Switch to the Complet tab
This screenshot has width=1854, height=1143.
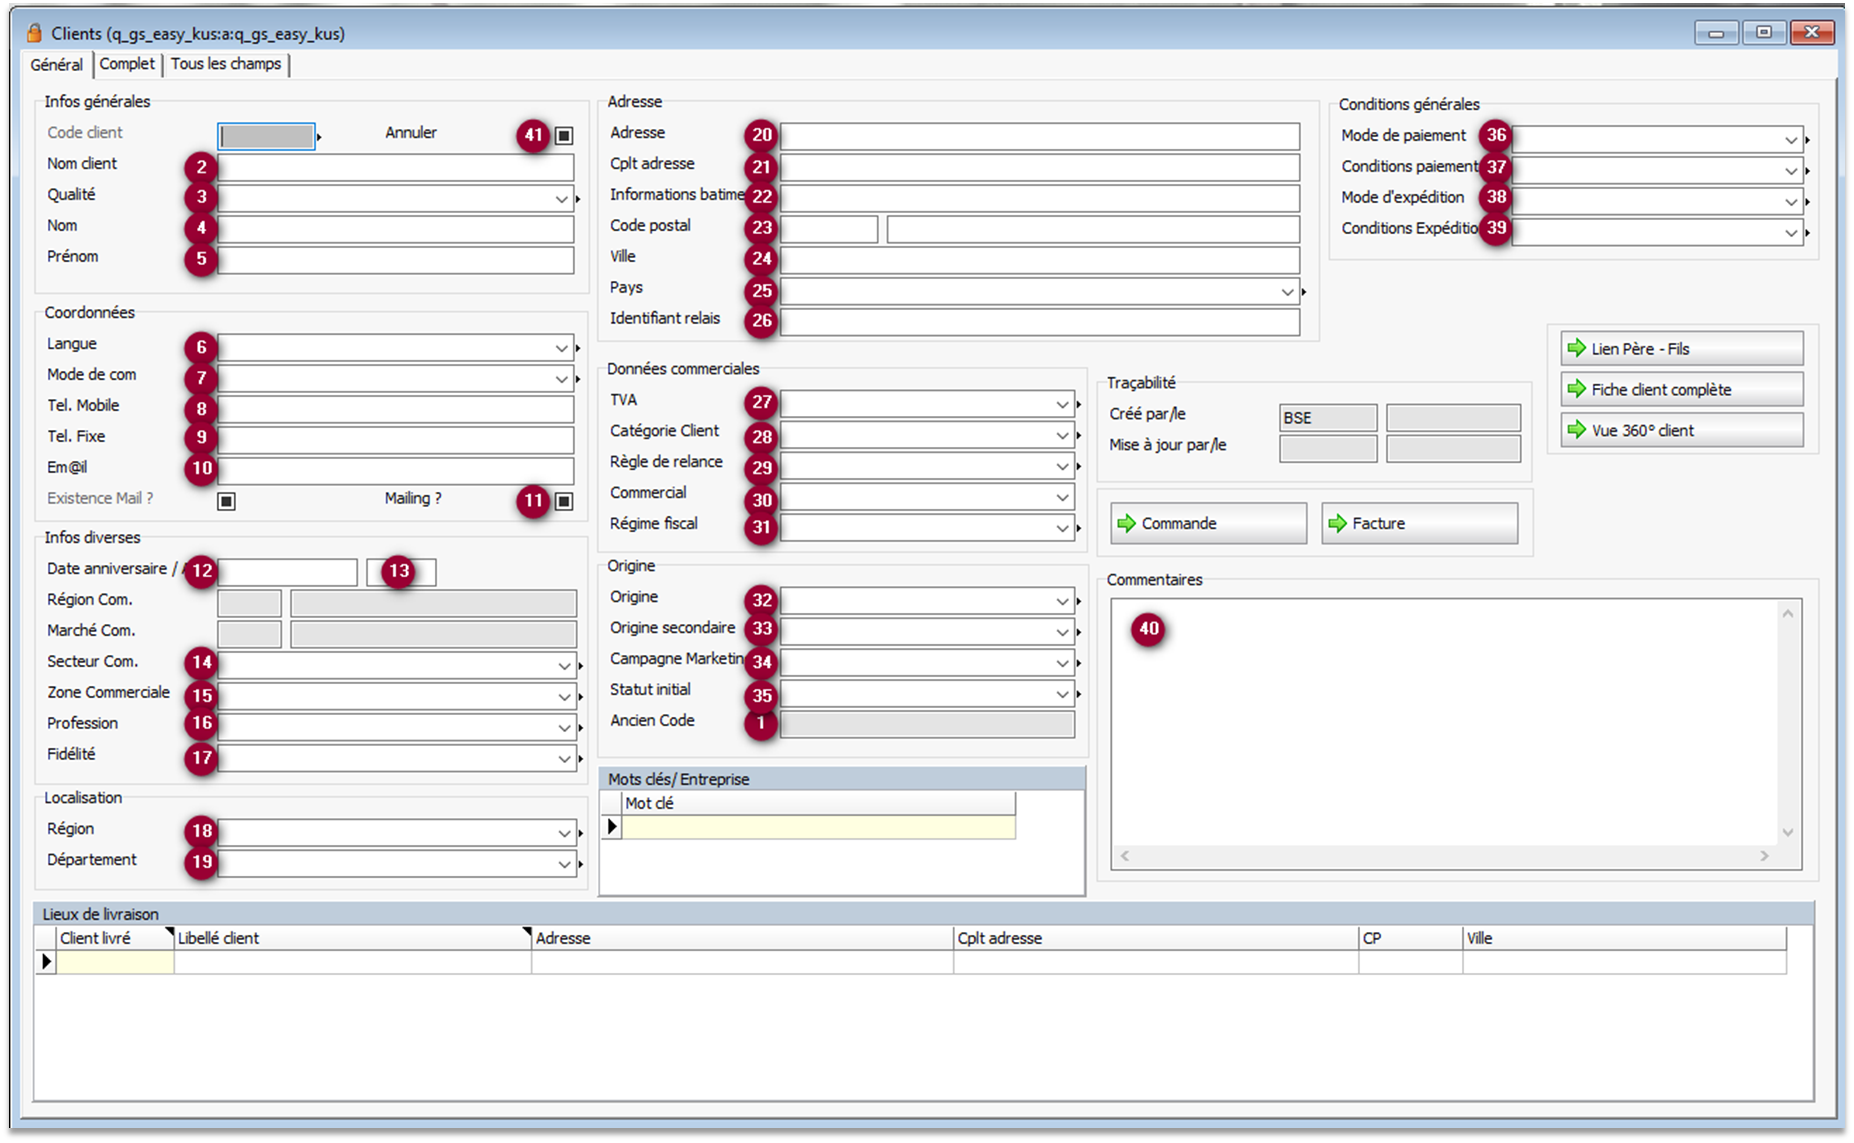pyautogui.click(x=127, y=64)
